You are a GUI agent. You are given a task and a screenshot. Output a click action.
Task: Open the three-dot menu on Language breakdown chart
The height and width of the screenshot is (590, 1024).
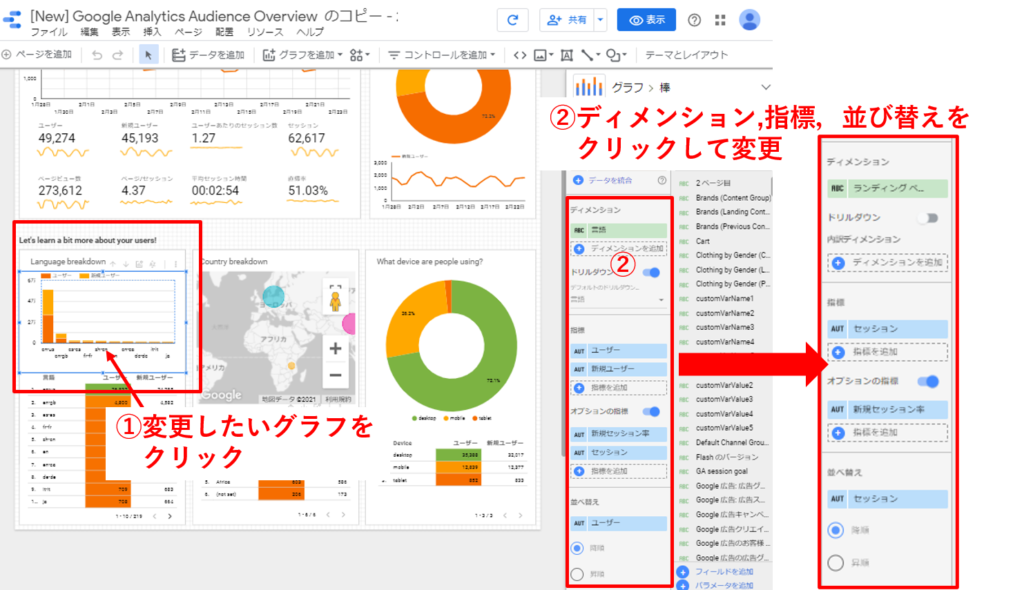point(176,263)
